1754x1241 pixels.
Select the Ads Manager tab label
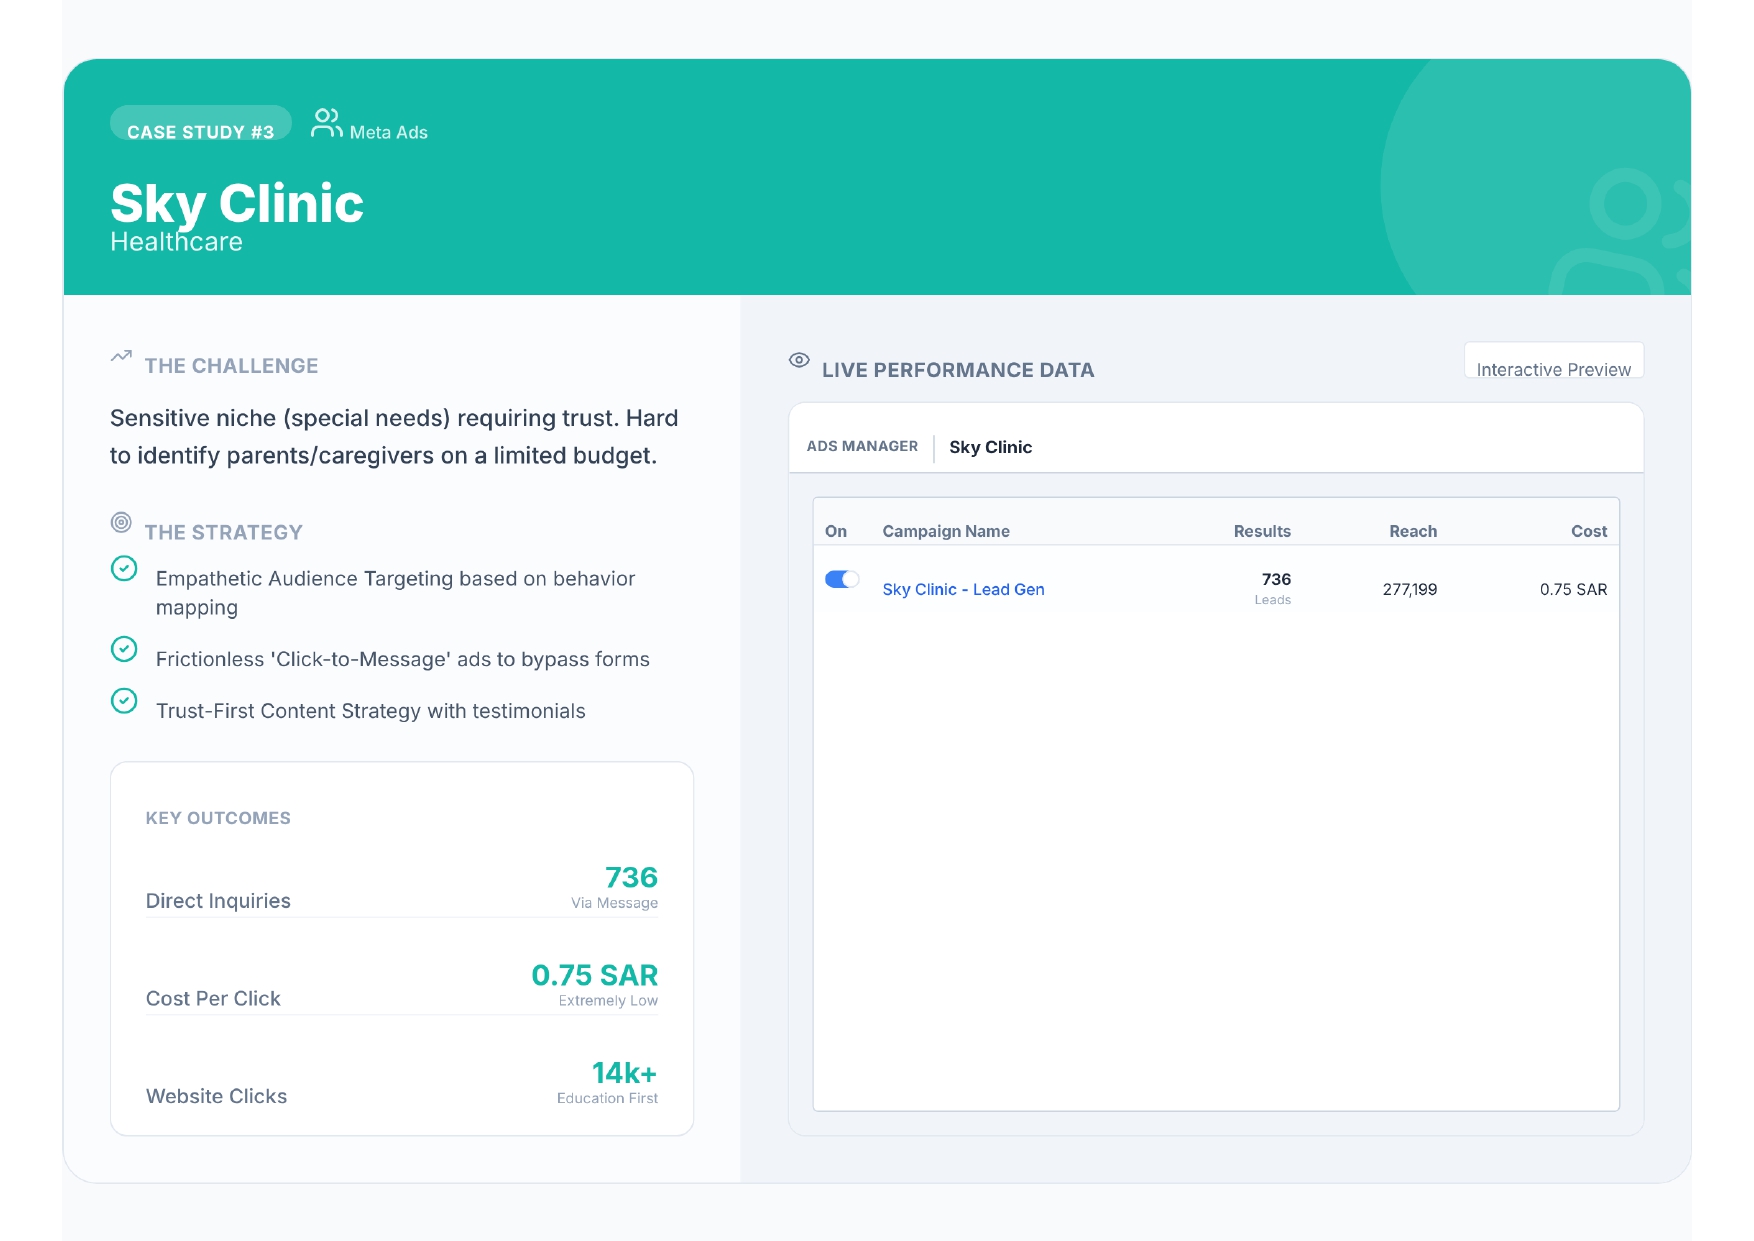click(x=862, y=446)
